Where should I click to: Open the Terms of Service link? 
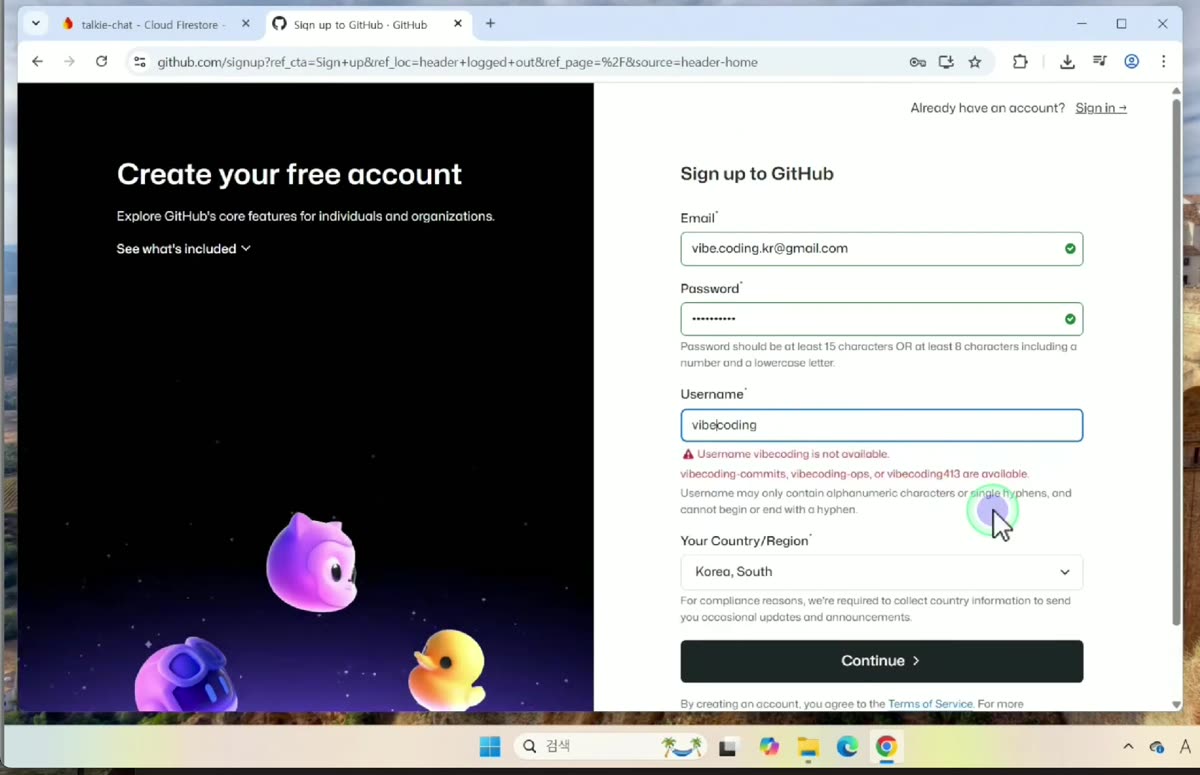(x=930, y=704)
